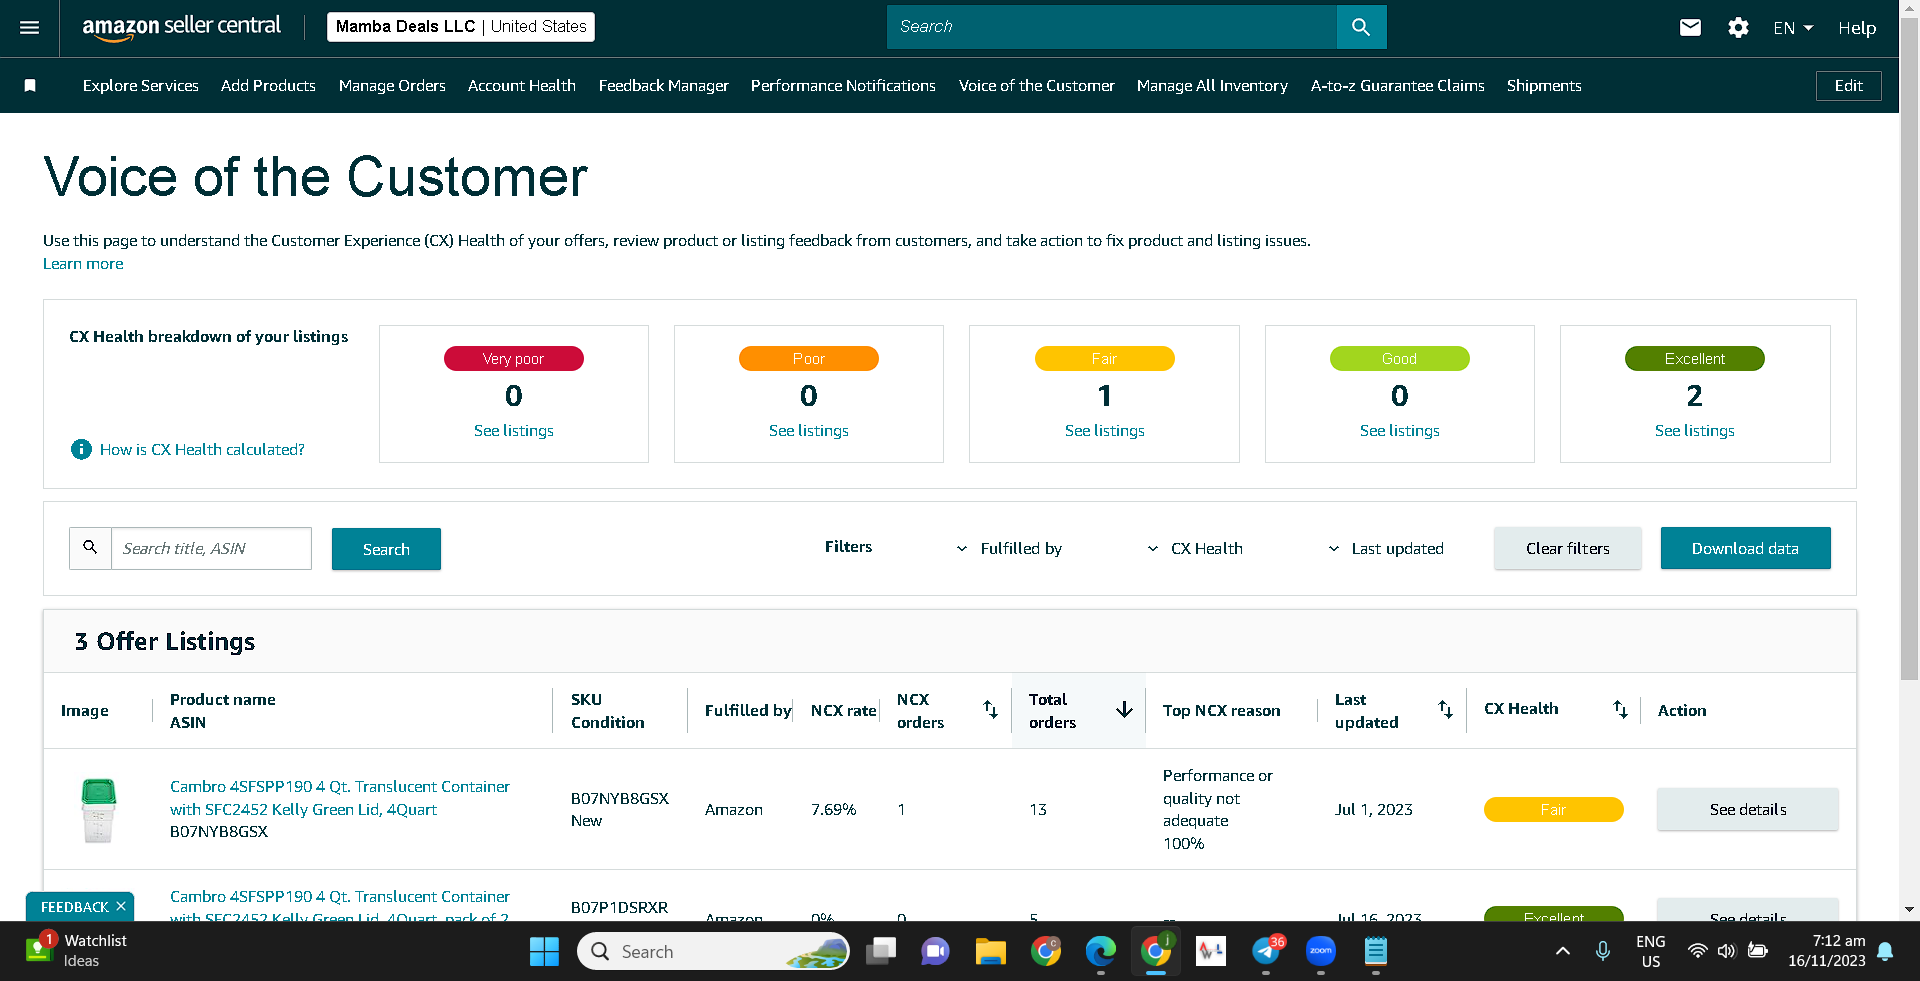The width and height of the screenshot is (1920, 981).
Task: Navigate to Account Health
Action: 522,86
